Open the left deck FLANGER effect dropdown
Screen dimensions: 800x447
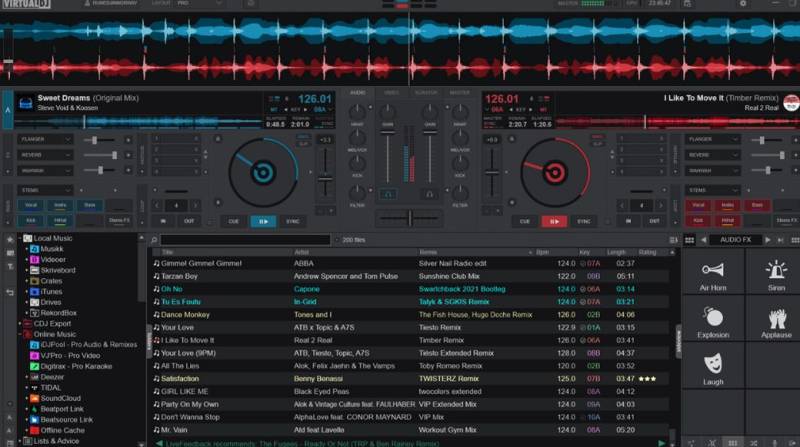click(x=45, y=139)
